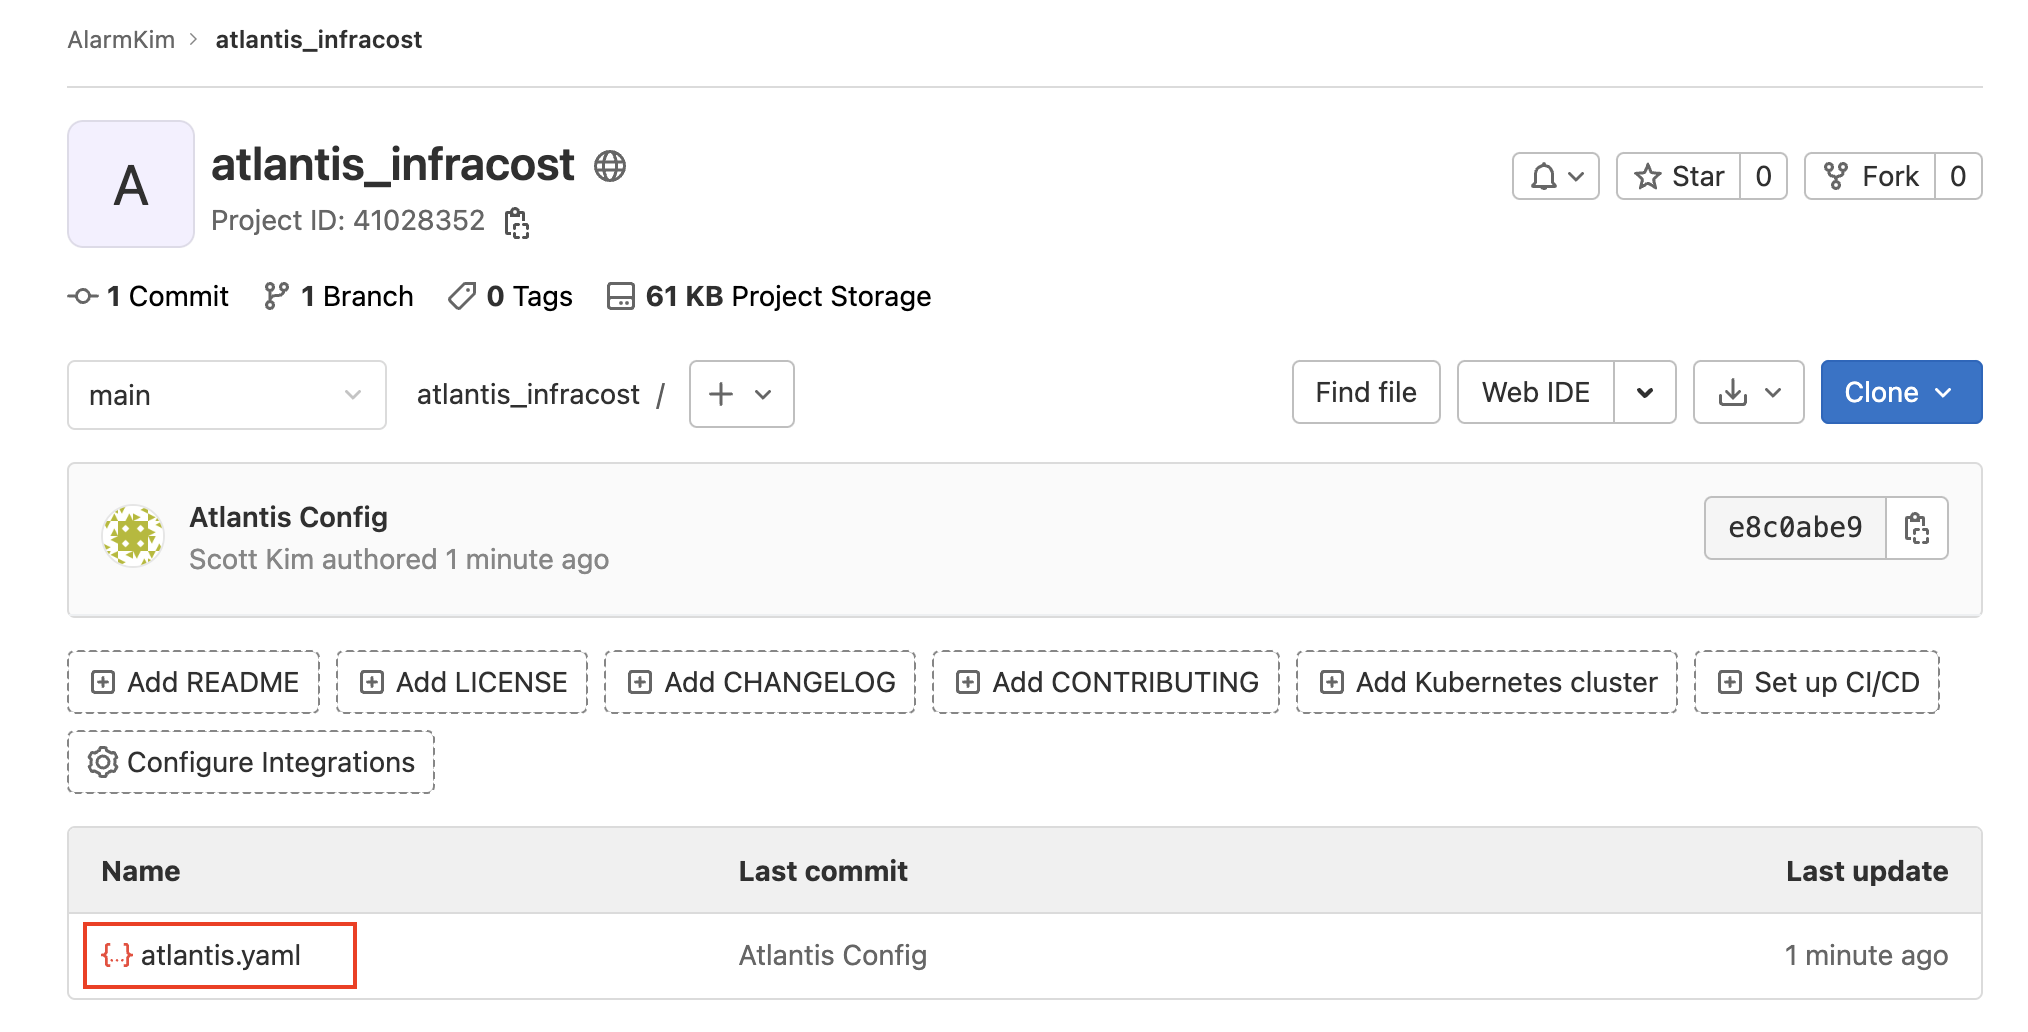Star the atlantis_infracost project
The width and height of the screenshot is (2028, 1032).
coord(1679,177)
